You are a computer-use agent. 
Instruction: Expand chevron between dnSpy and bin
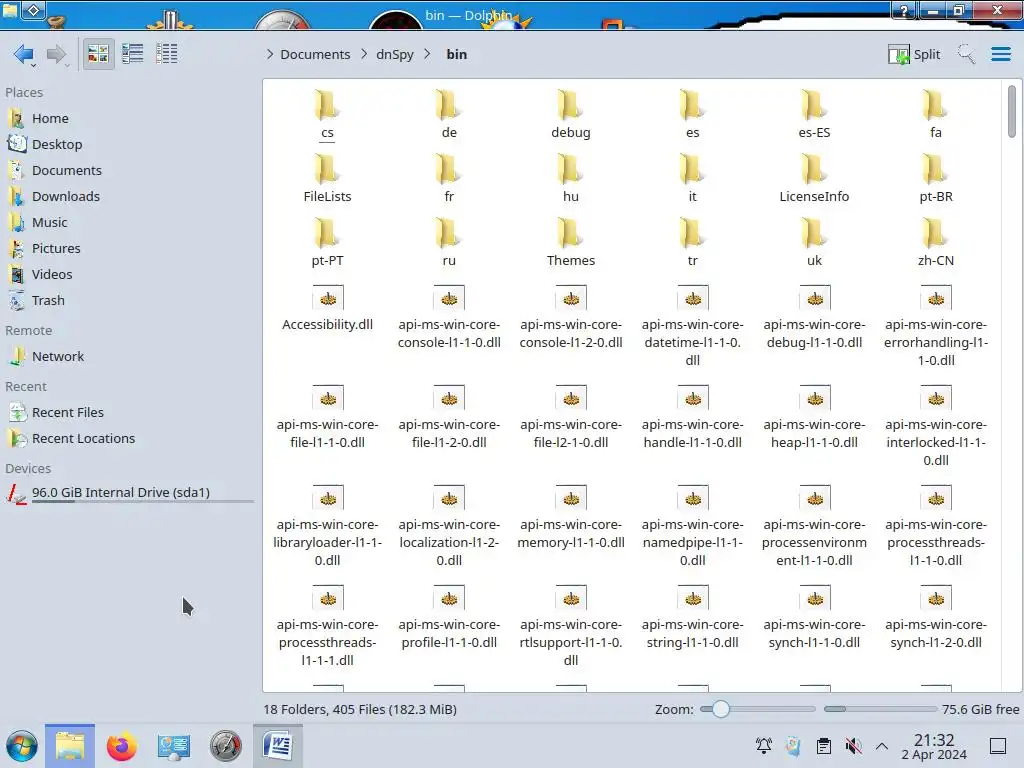pyautogui.click(x=427, y=54)
